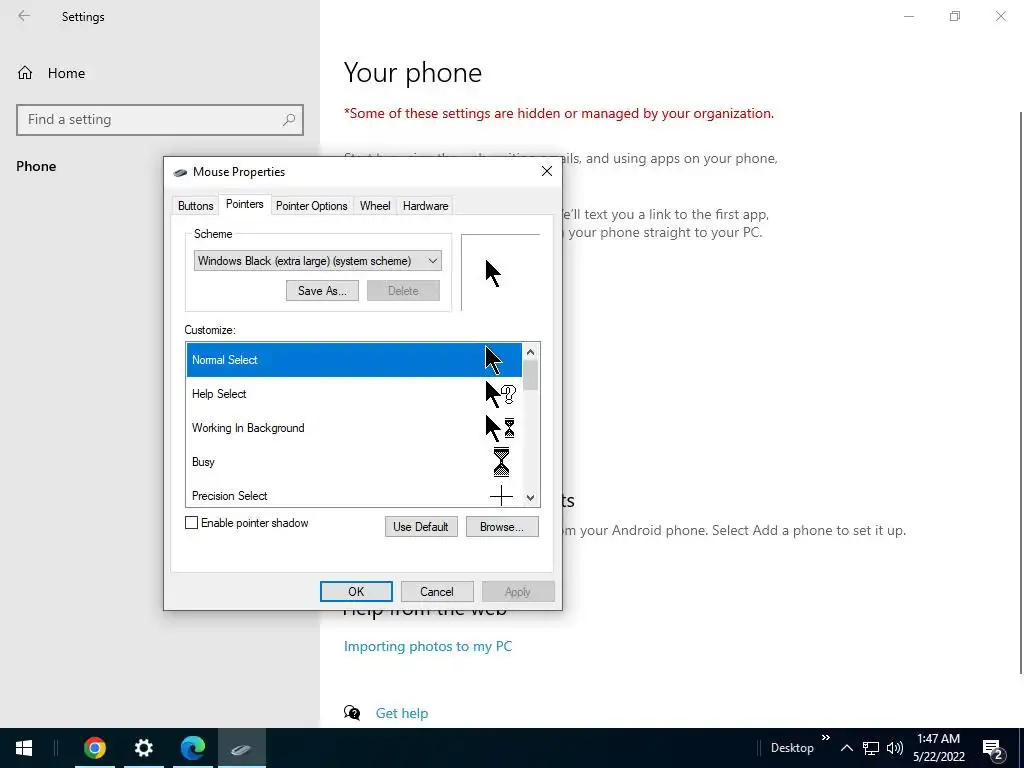Screen dimensions: 1024x768
Task: Click the Use Default button
Action: click(421, 526)
